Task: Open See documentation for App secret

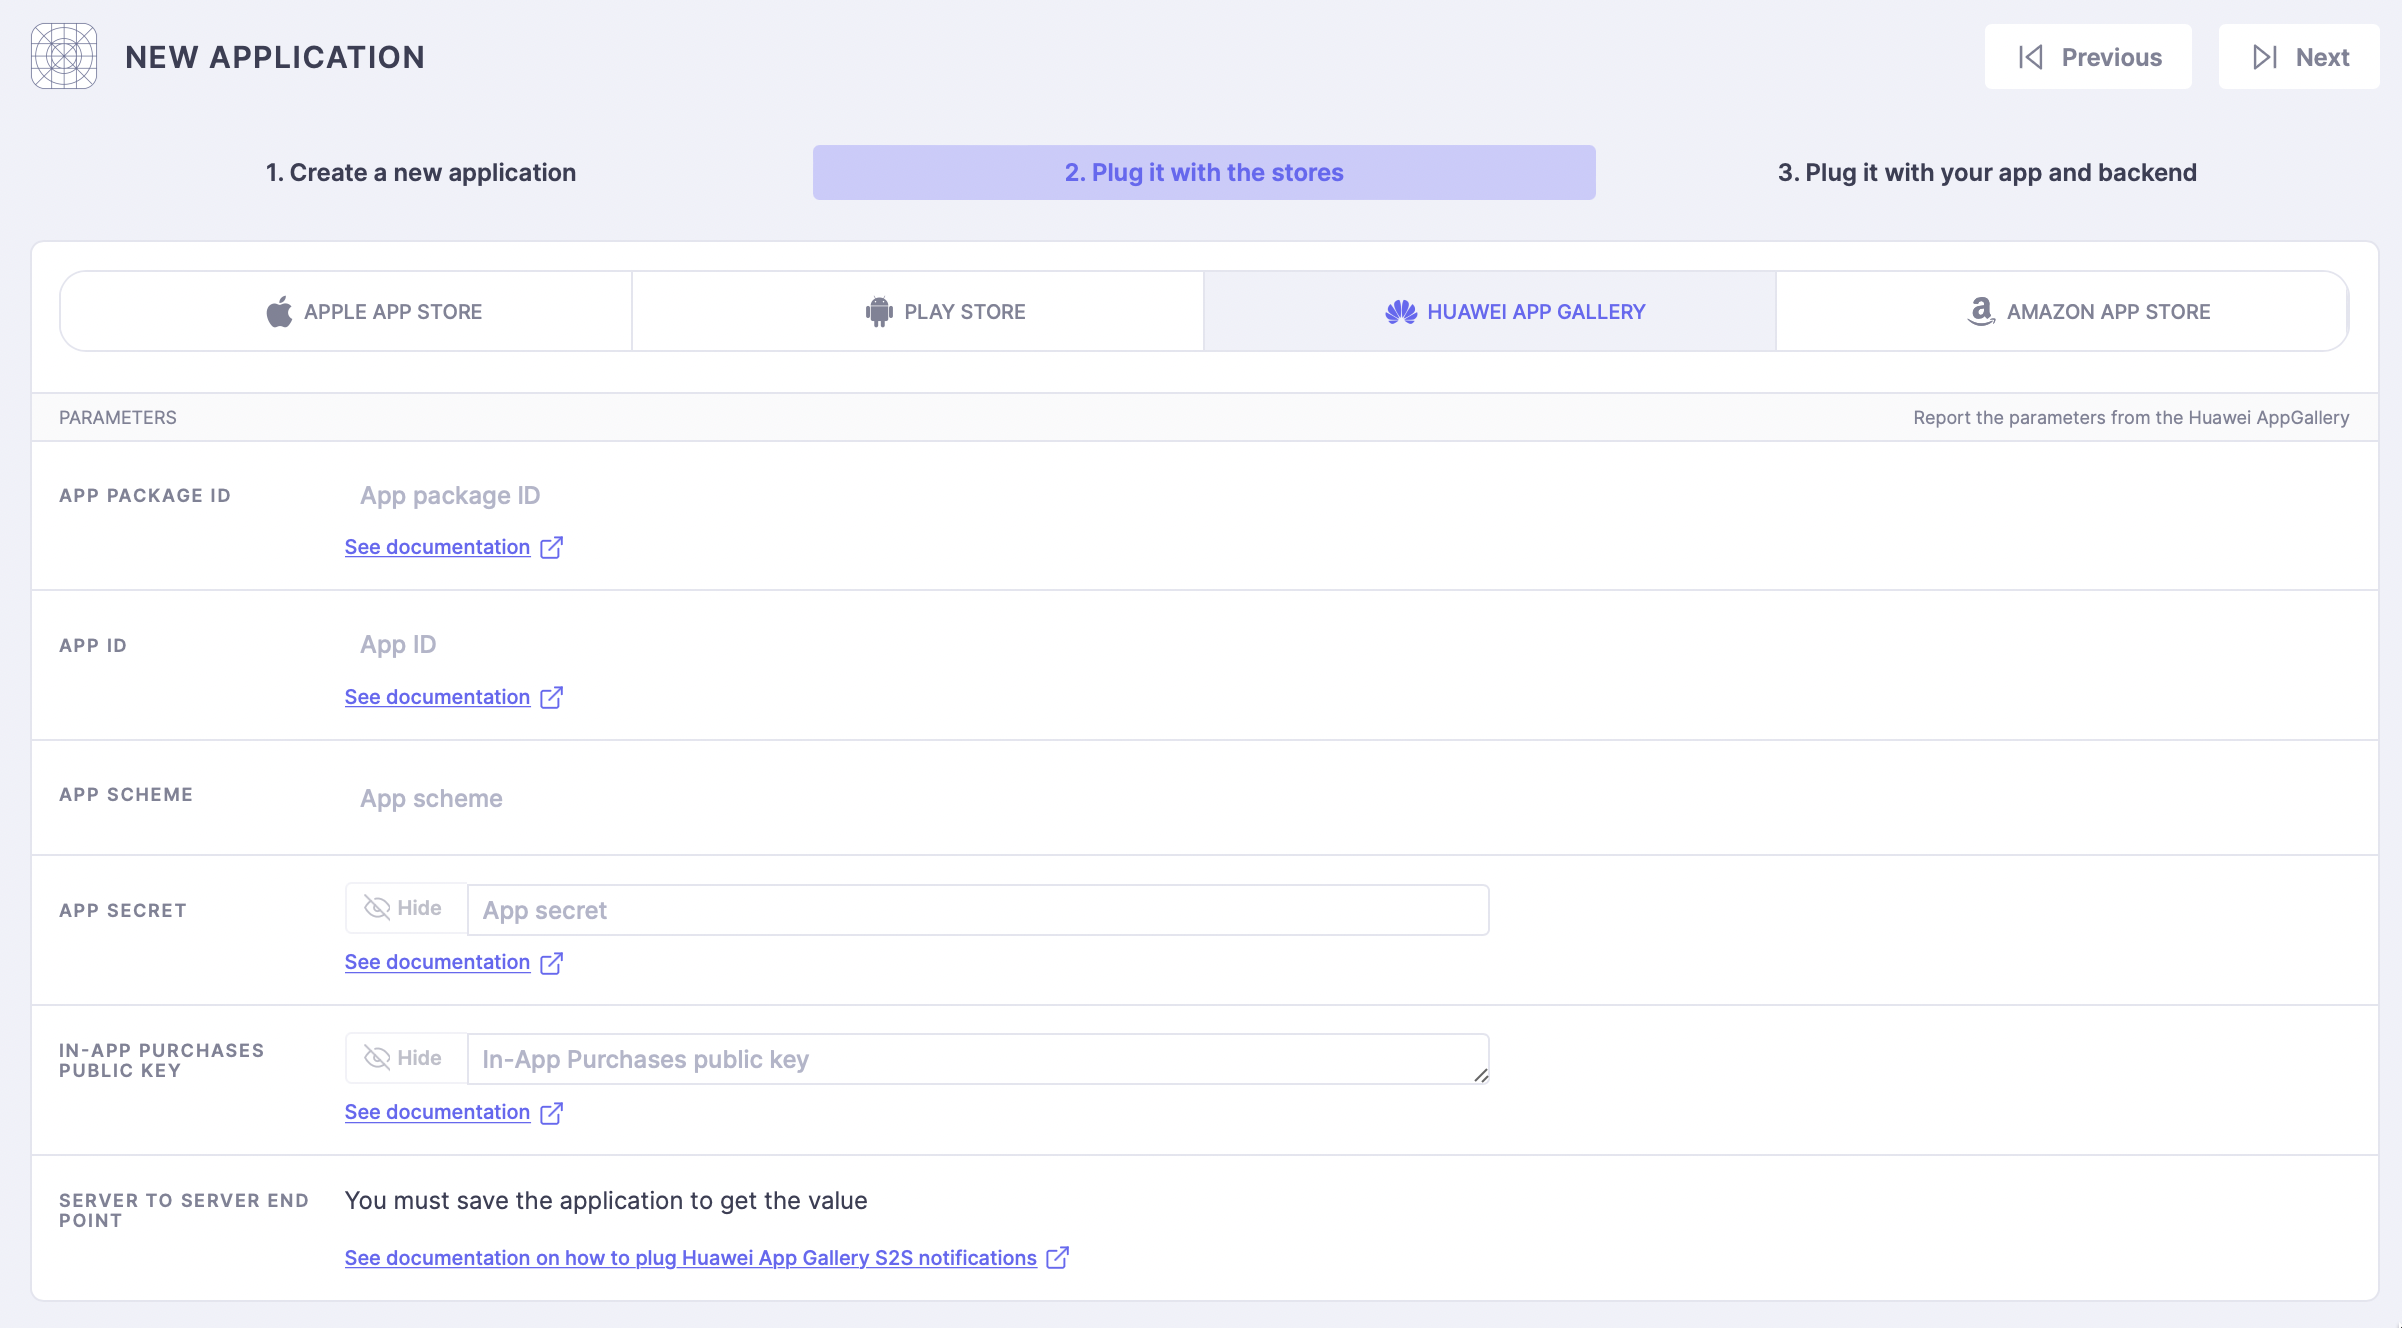Action: (437, 962)
